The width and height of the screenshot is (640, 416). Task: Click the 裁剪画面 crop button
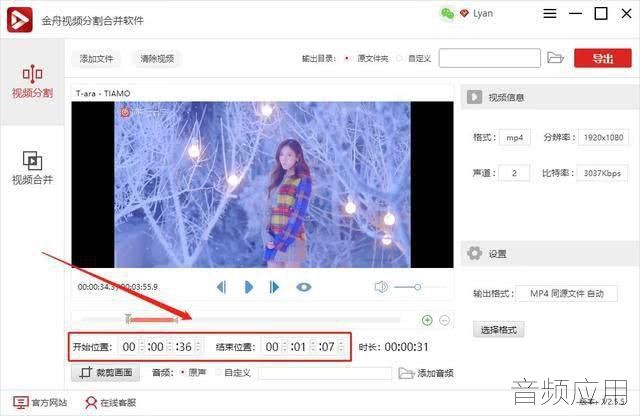(106, 372)
